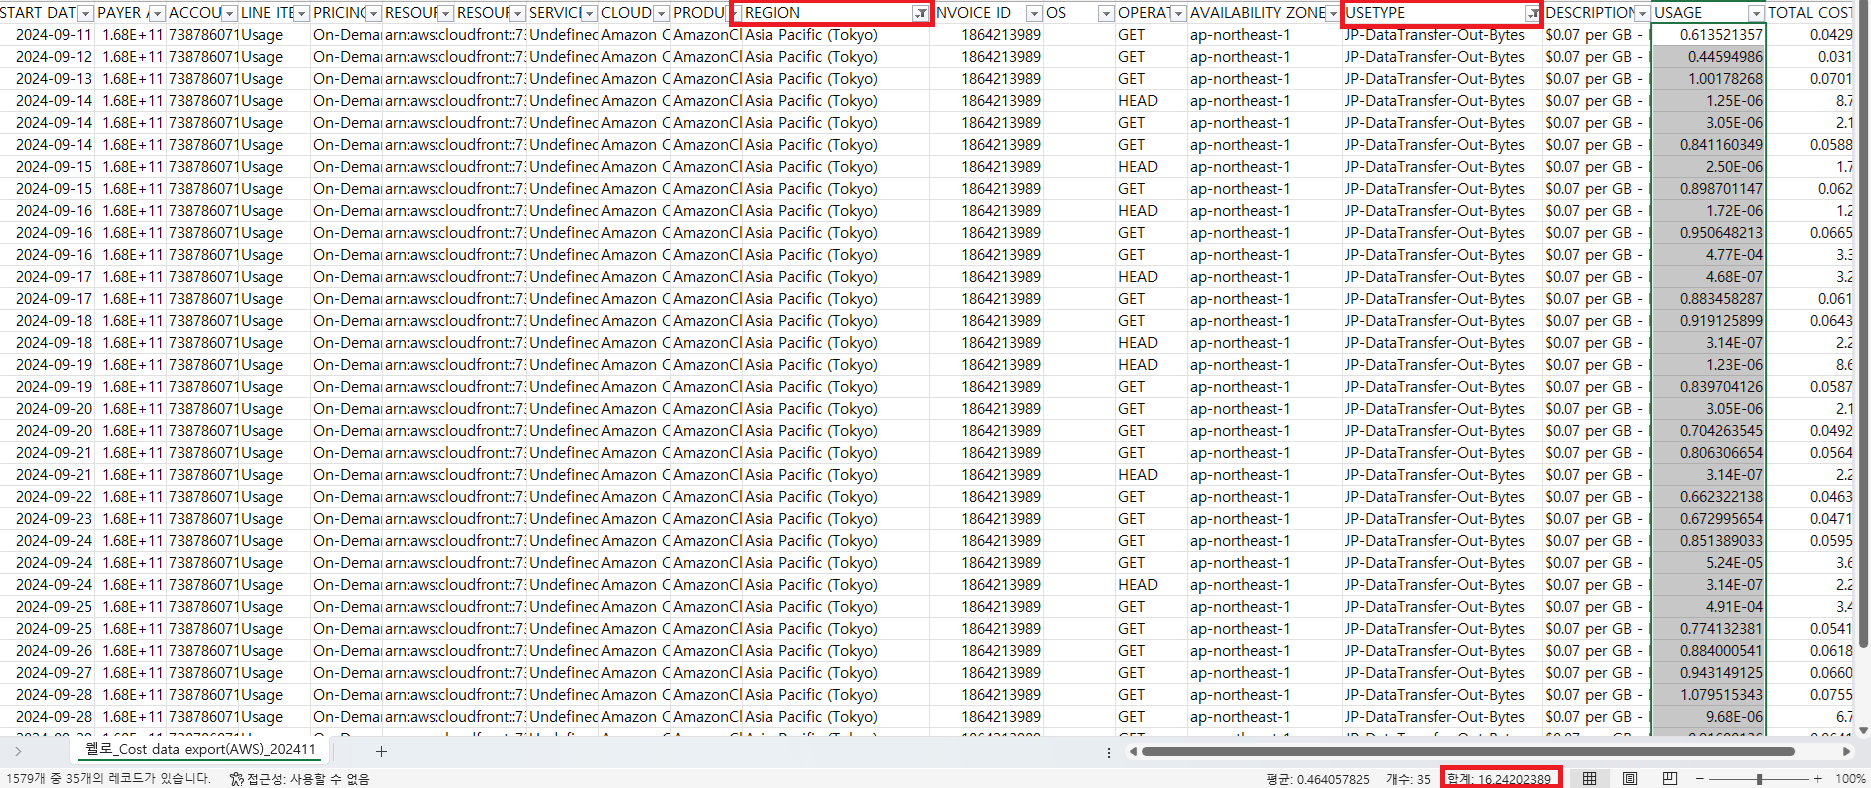
Task: Open the SERVICE column filter dropdown
Action: [x=589, y=13]
